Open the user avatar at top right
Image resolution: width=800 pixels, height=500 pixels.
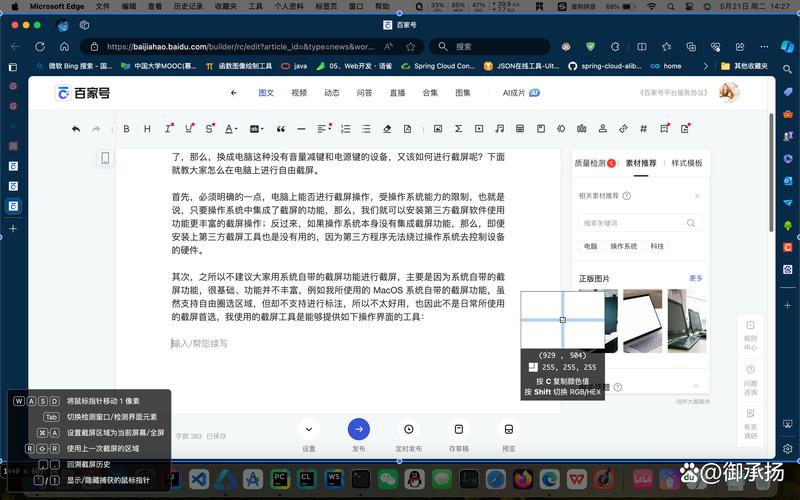729,92
